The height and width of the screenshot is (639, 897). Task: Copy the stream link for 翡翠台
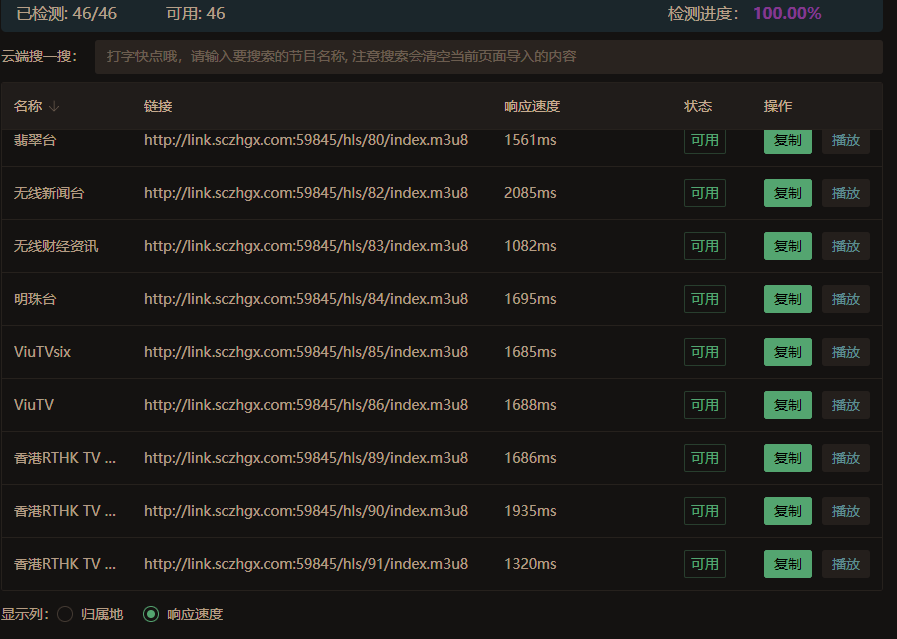(x=787, y=140)
